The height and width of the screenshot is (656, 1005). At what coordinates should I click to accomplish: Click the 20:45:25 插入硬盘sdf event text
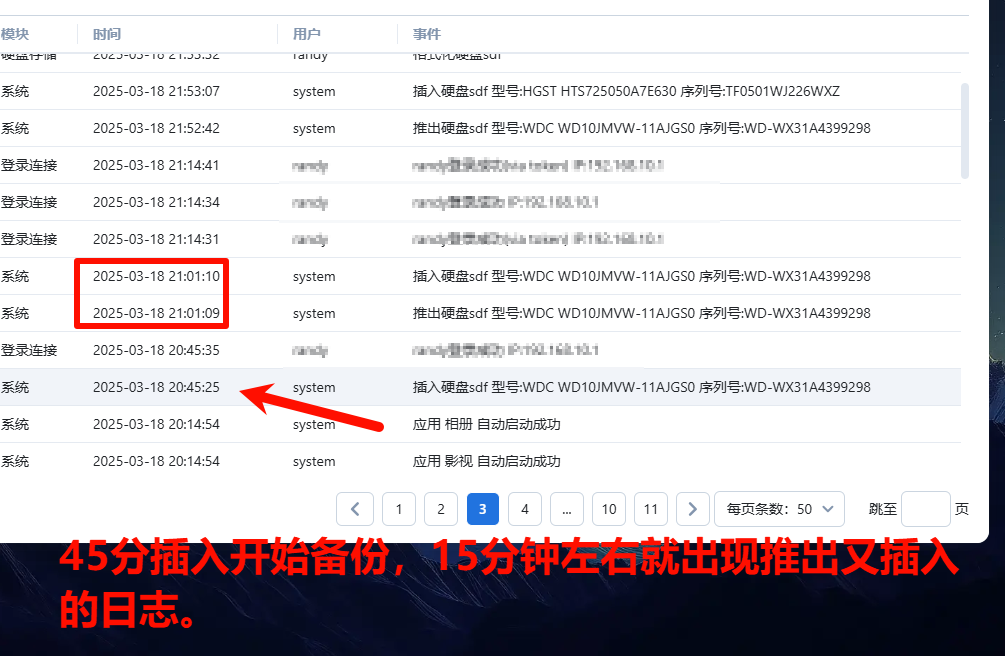click(642, 387)
